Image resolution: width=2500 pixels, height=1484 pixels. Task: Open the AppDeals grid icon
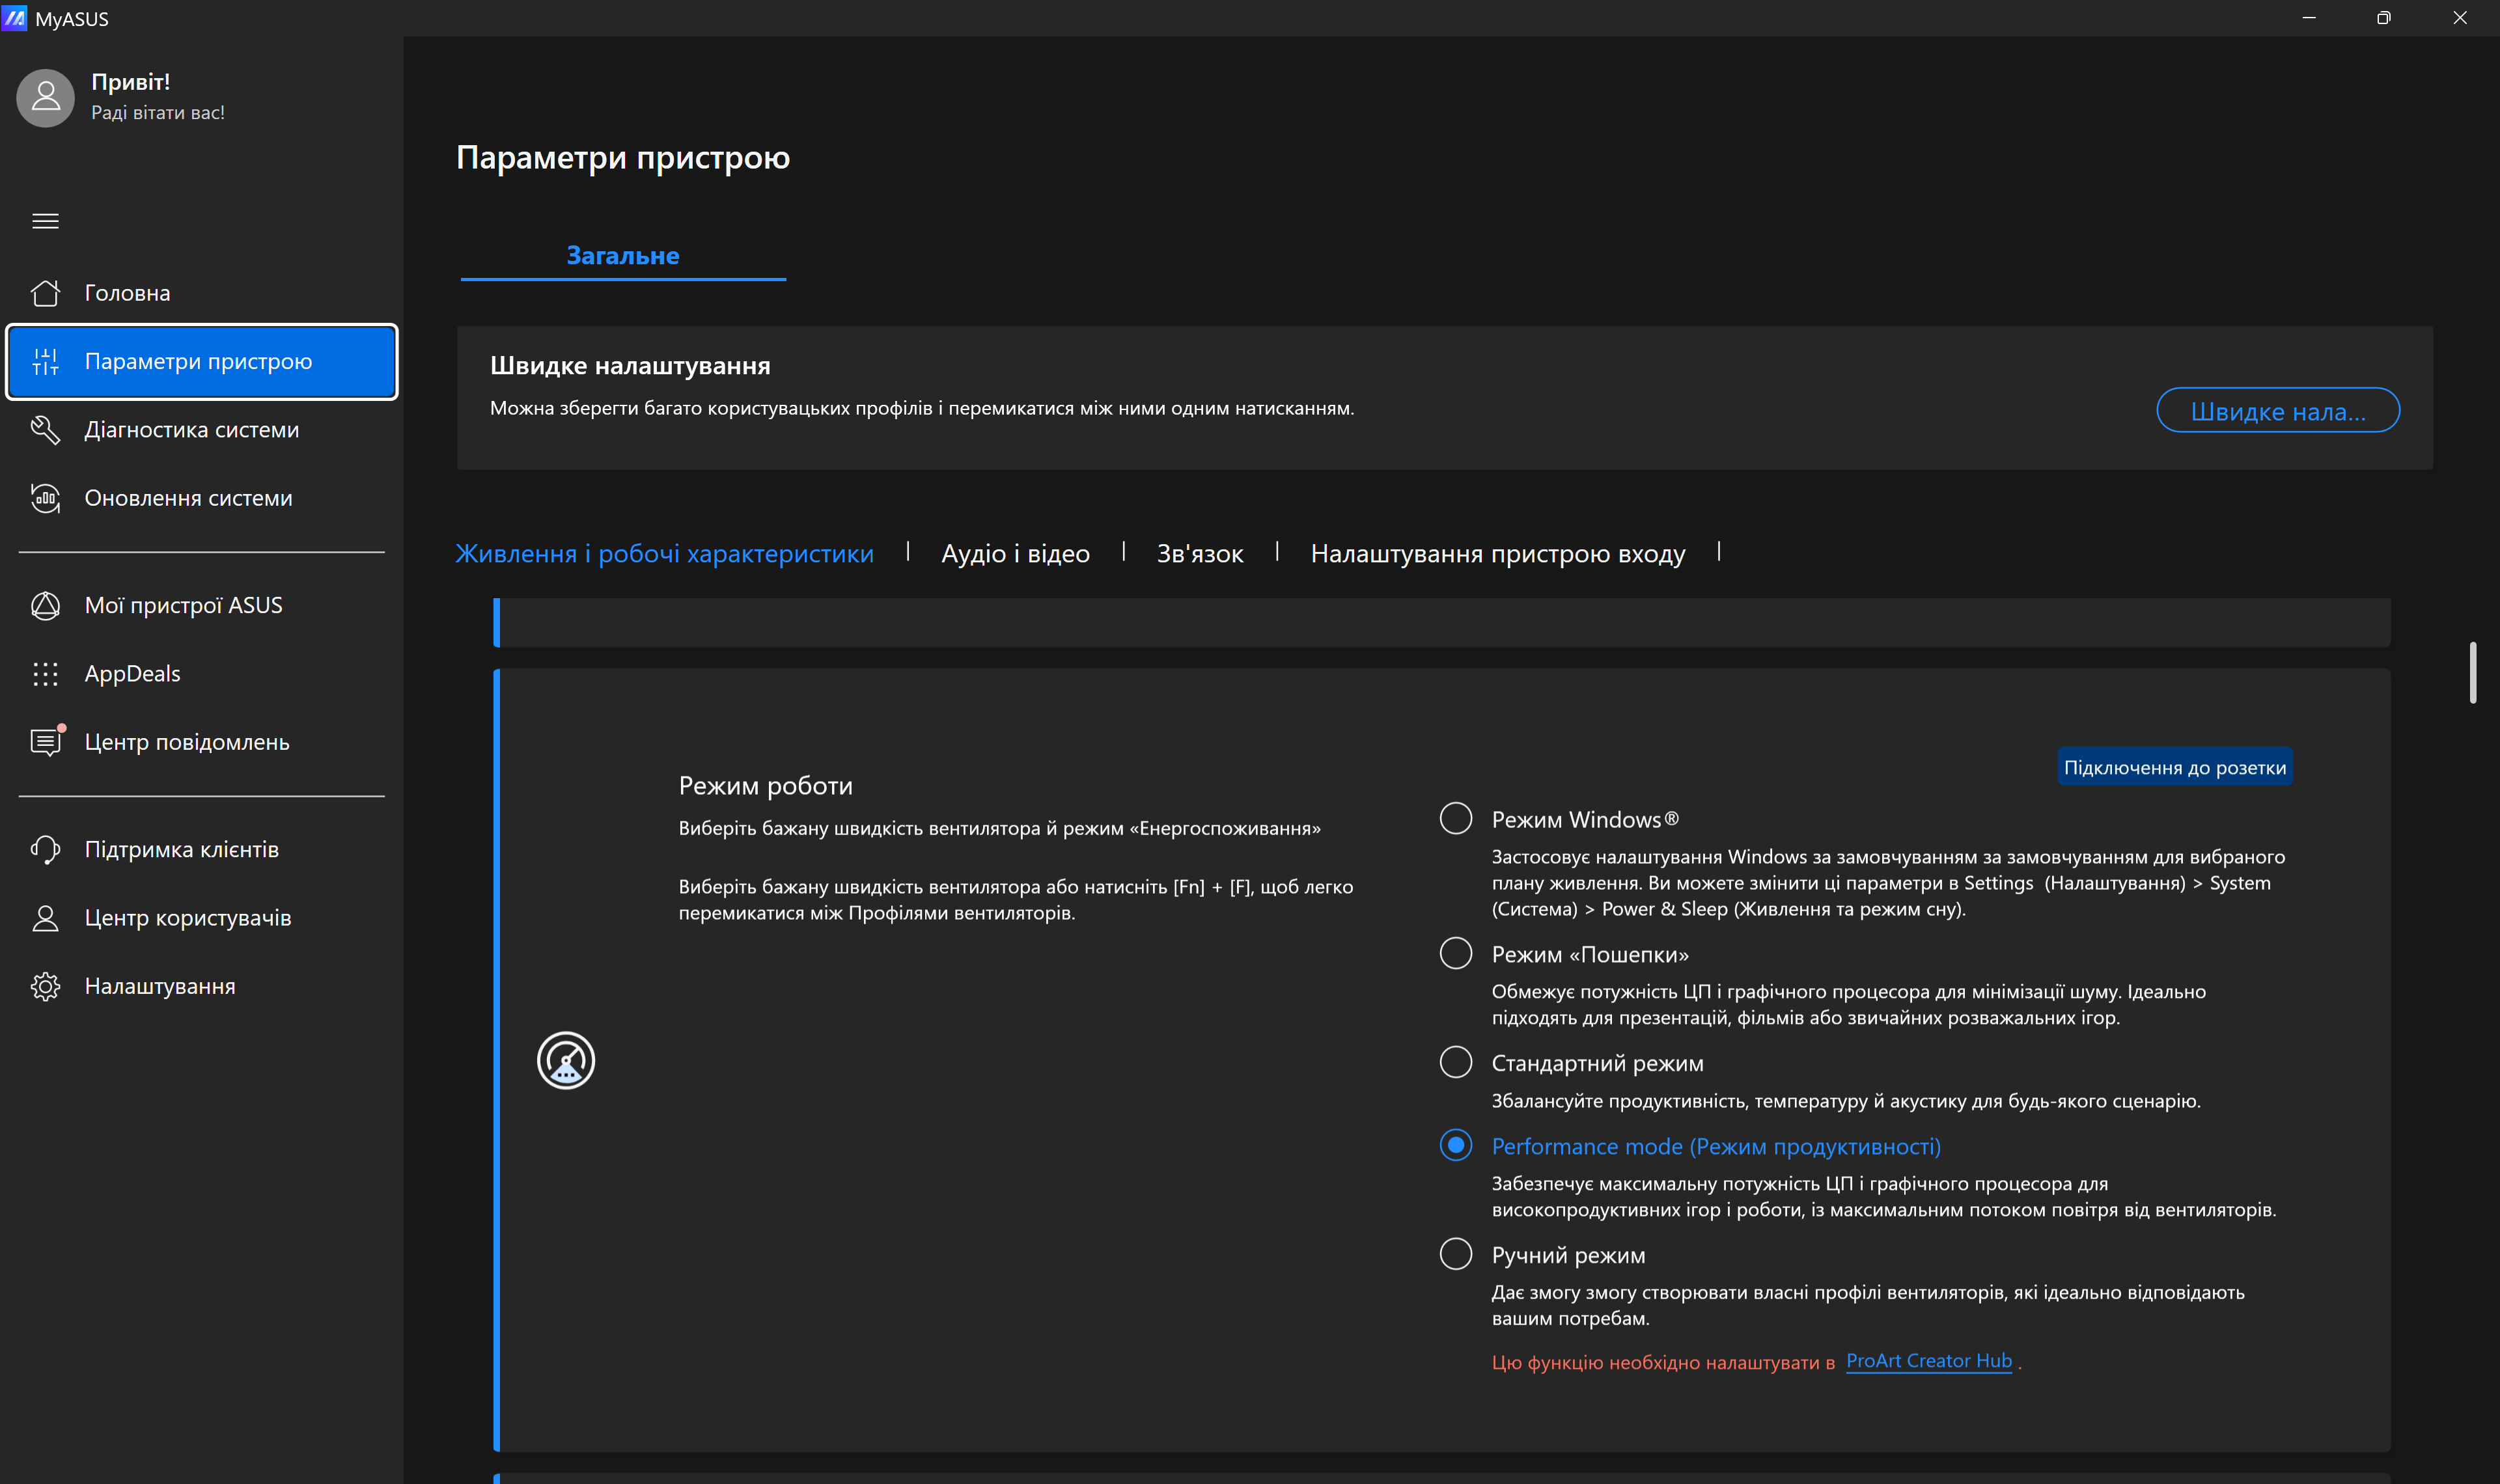coord(45,674)
